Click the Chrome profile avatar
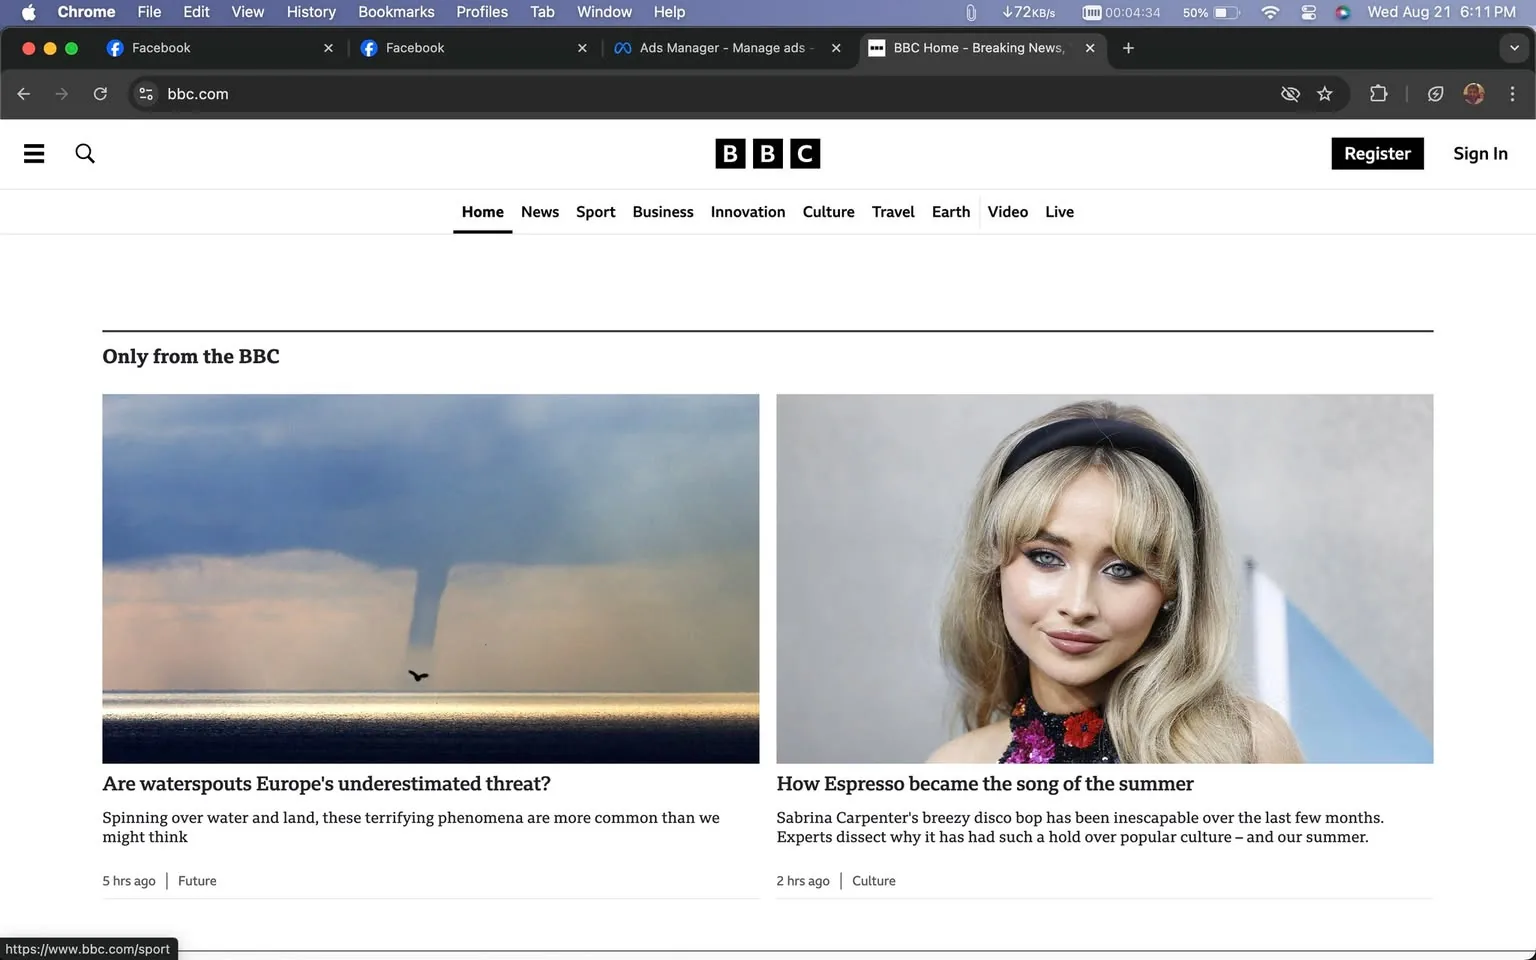This screenshot has height=960, width=1536. 1473,93
